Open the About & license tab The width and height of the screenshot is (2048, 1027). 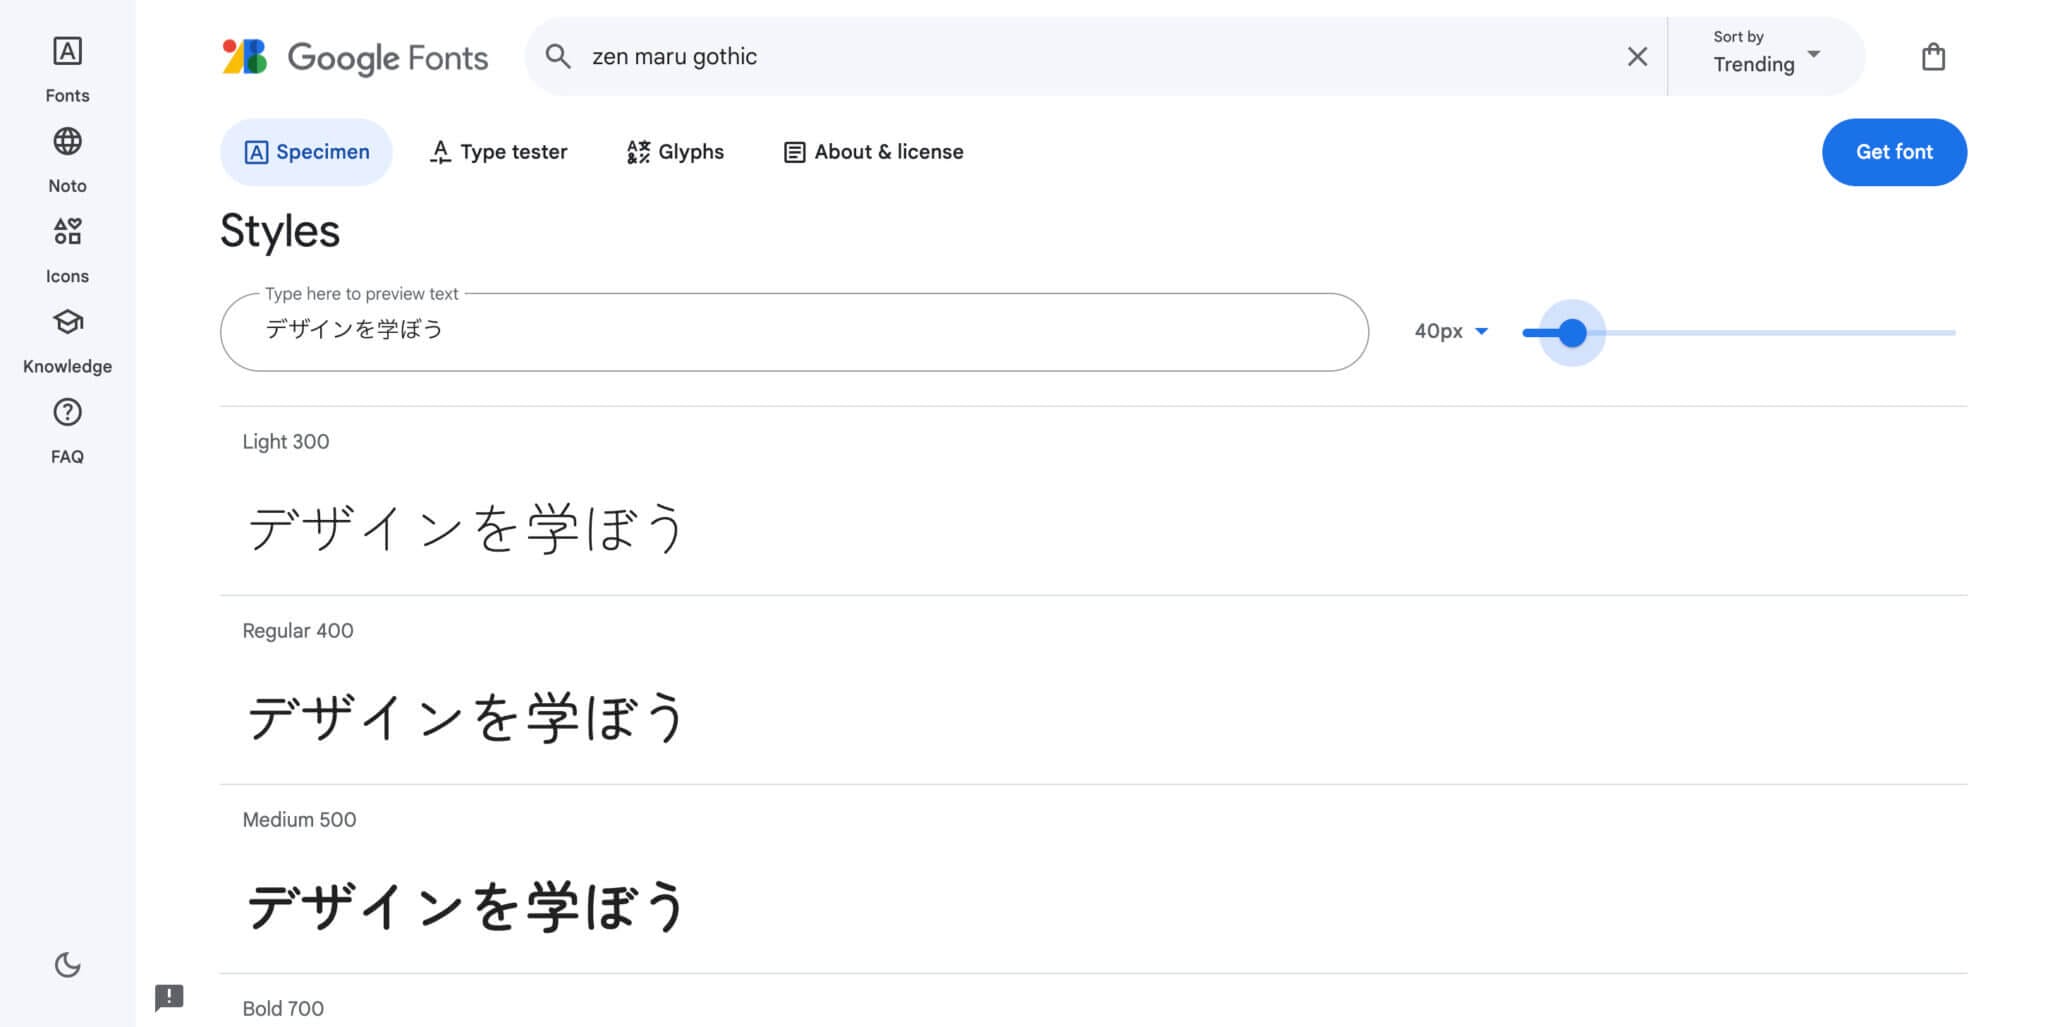(x=873, y=152)
